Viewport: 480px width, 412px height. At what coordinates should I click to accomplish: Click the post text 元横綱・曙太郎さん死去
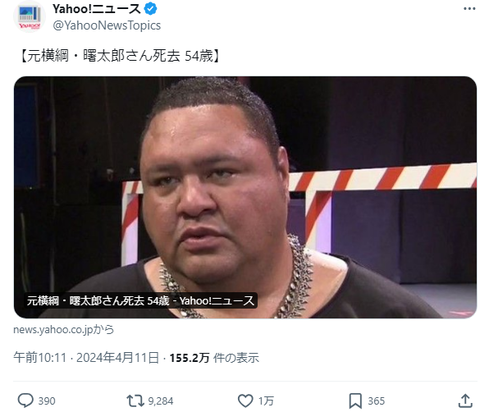point(104,56)
